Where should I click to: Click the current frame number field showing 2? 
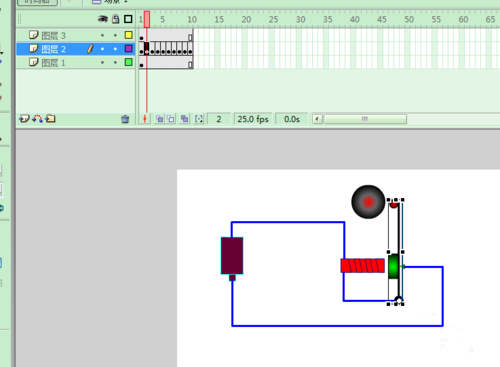pyautogui.click(x=219, y=119)
